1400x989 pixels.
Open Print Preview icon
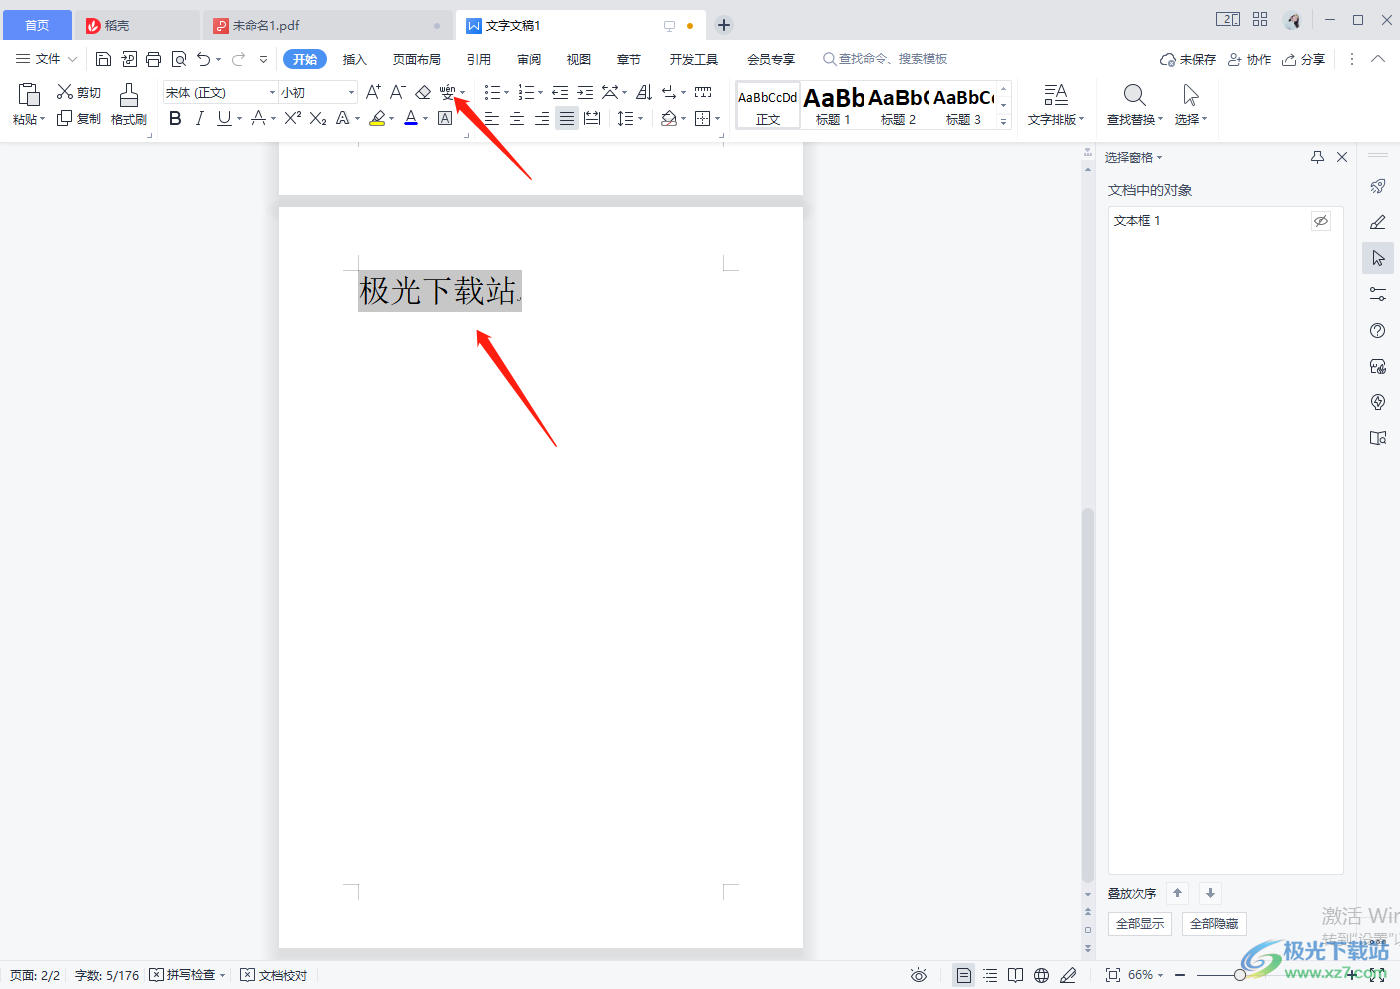coord(179,59)
